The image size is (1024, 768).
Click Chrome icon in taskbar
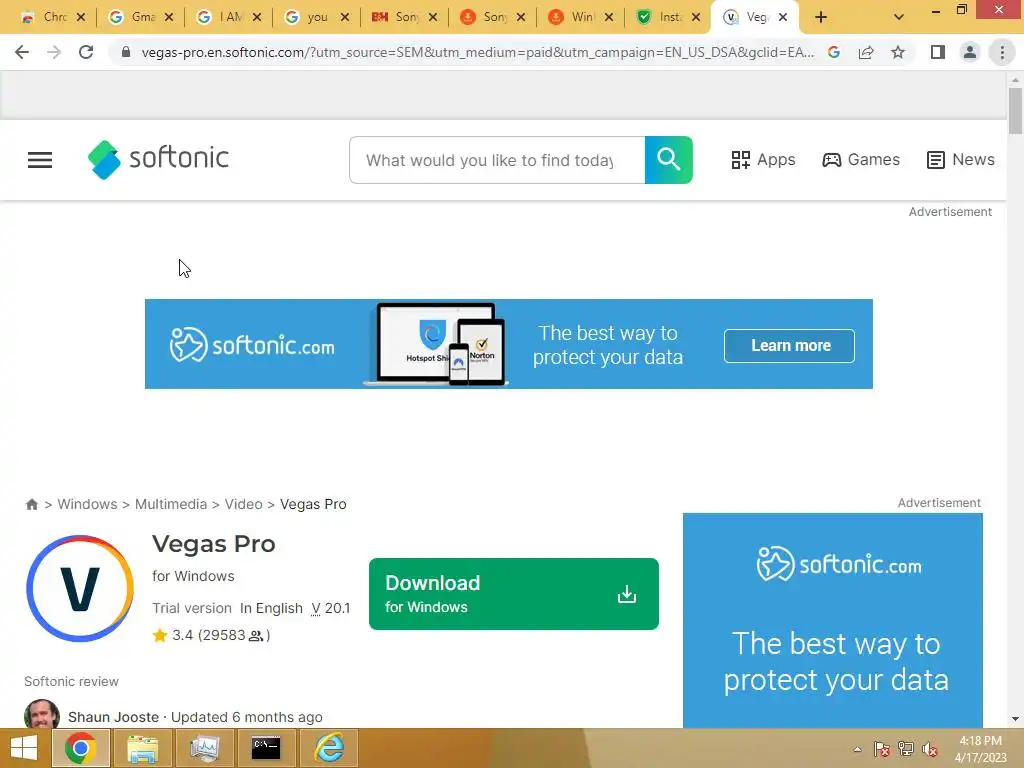pos(80,748)
